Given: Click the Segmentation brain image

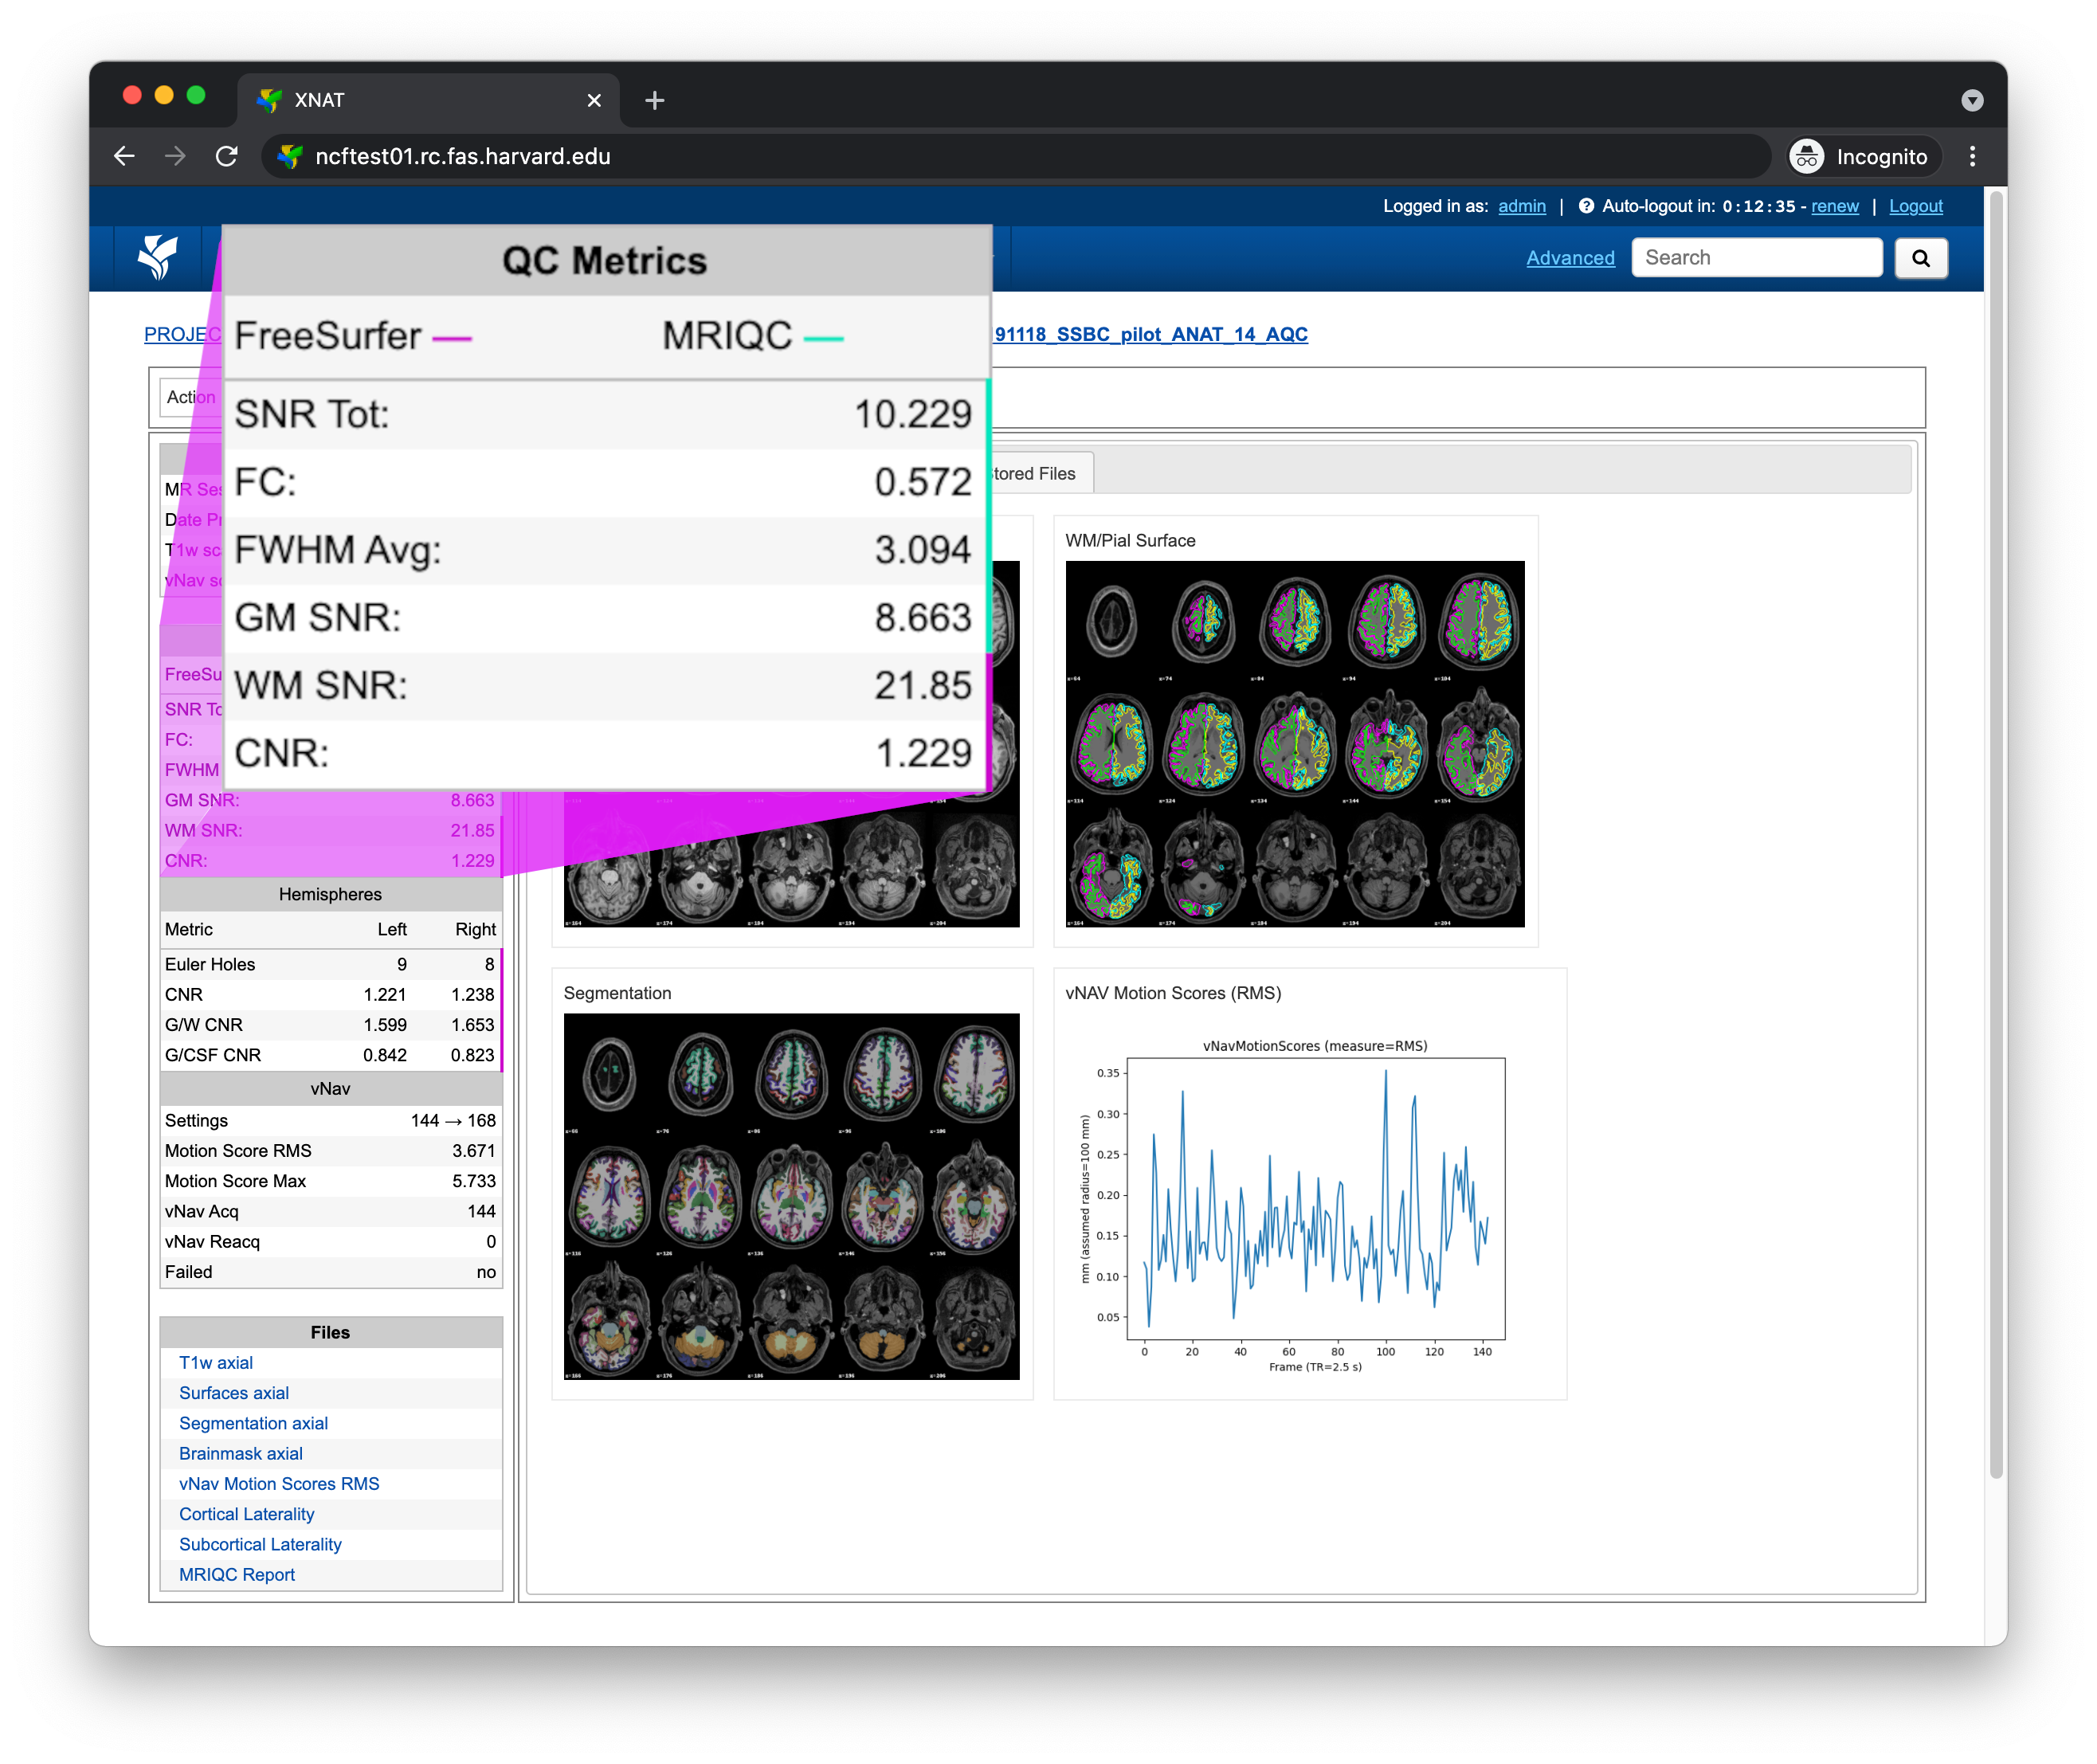Looking at the screenshot, I should 791,1196.
